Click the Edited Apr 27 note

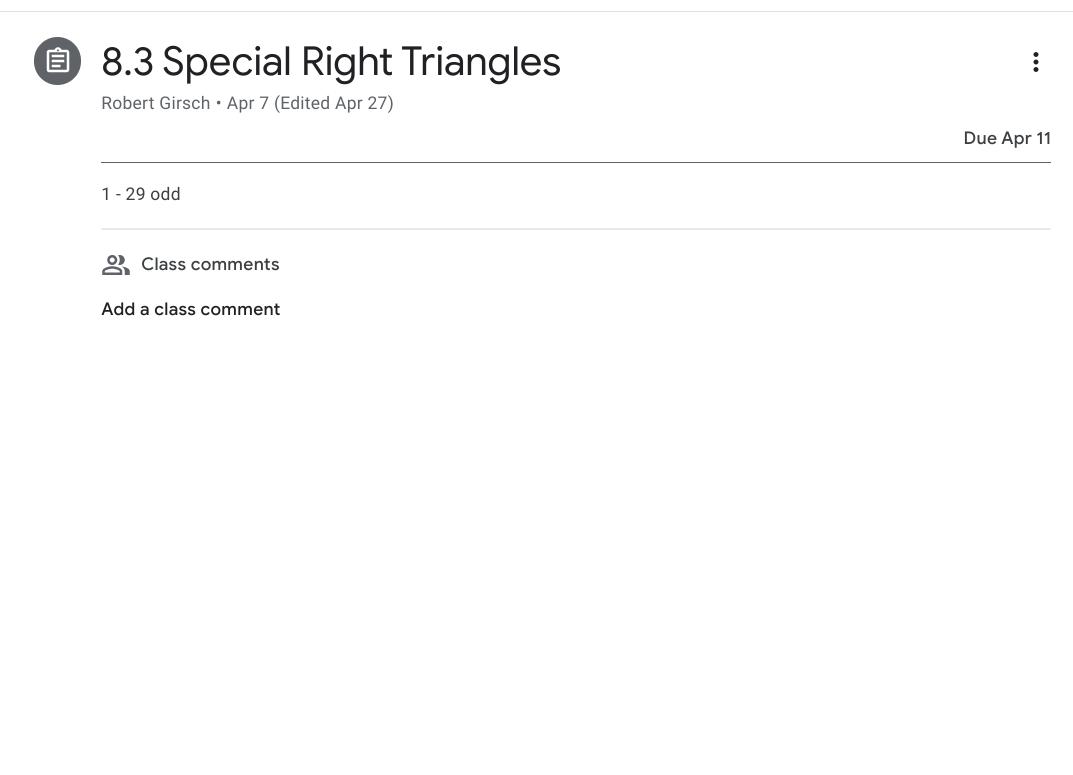334,103
